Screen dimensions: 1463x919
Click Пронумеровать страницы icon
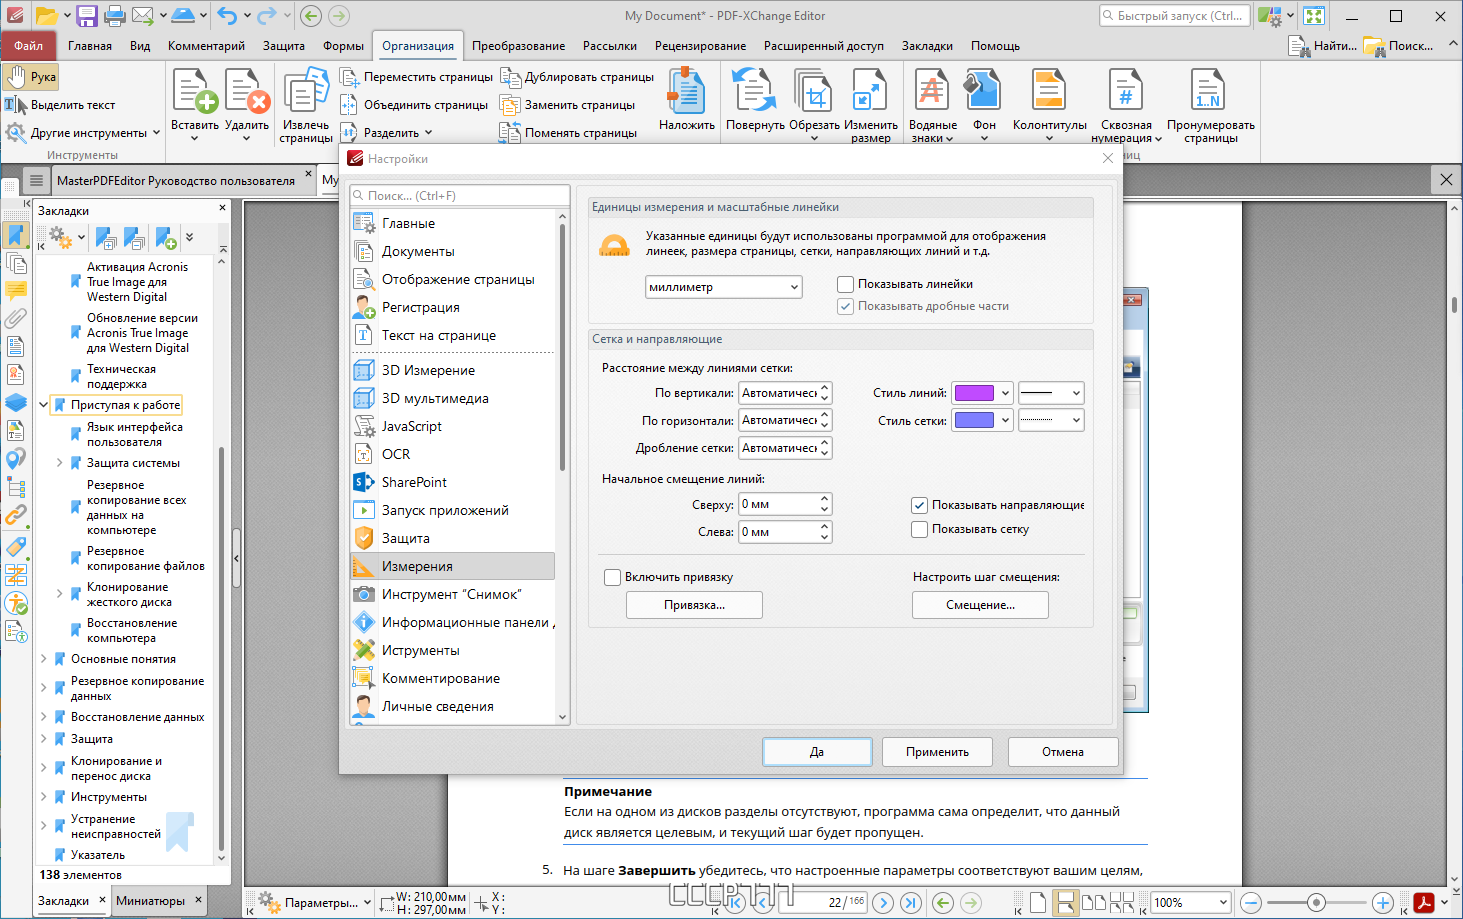click(1210, 91)
